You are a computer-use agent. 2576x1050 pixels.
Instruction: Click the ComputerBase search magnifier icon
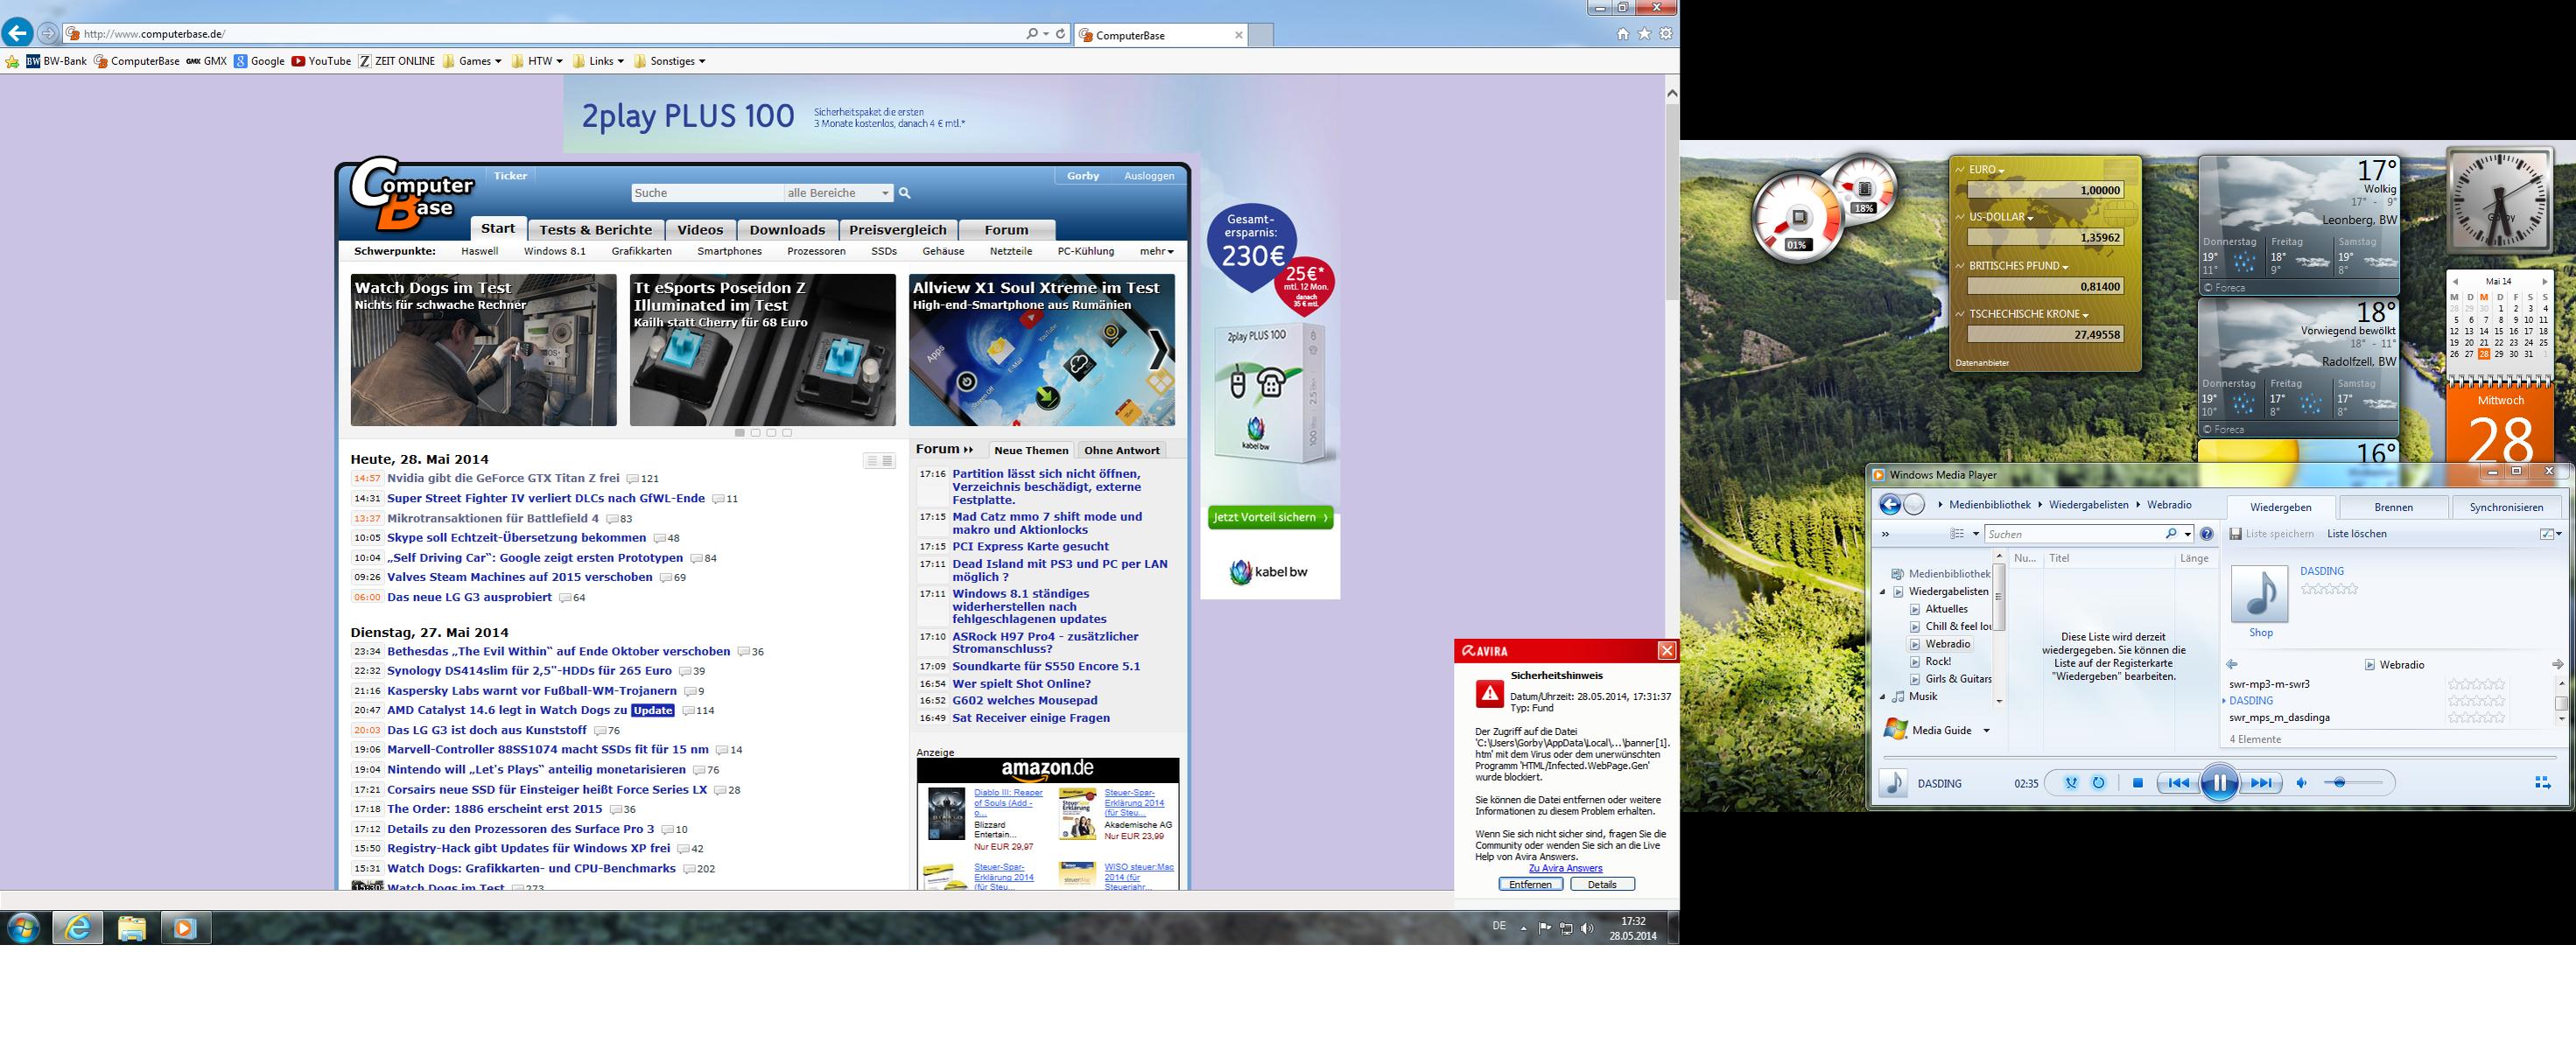[x=904, y=193]
